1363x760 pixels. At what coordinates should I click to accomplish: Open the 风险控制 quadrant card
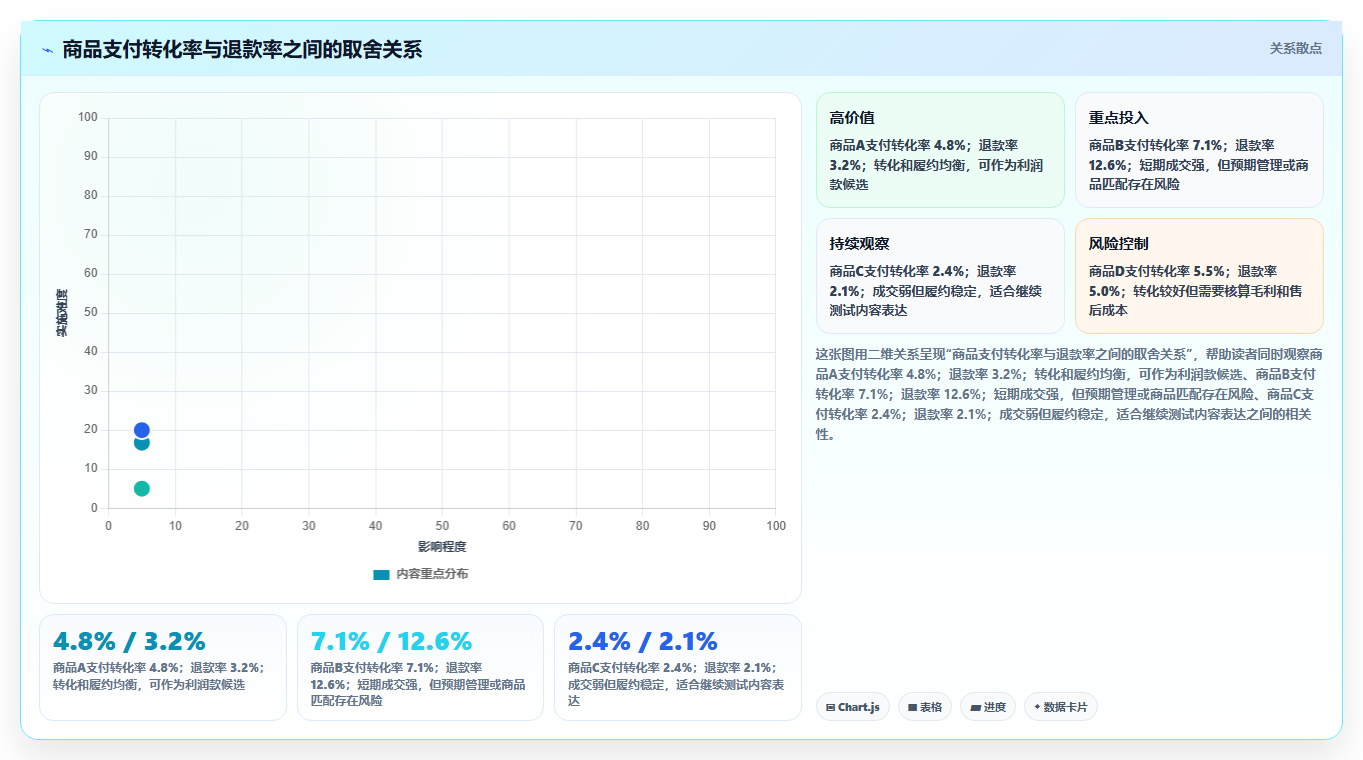1199,276
